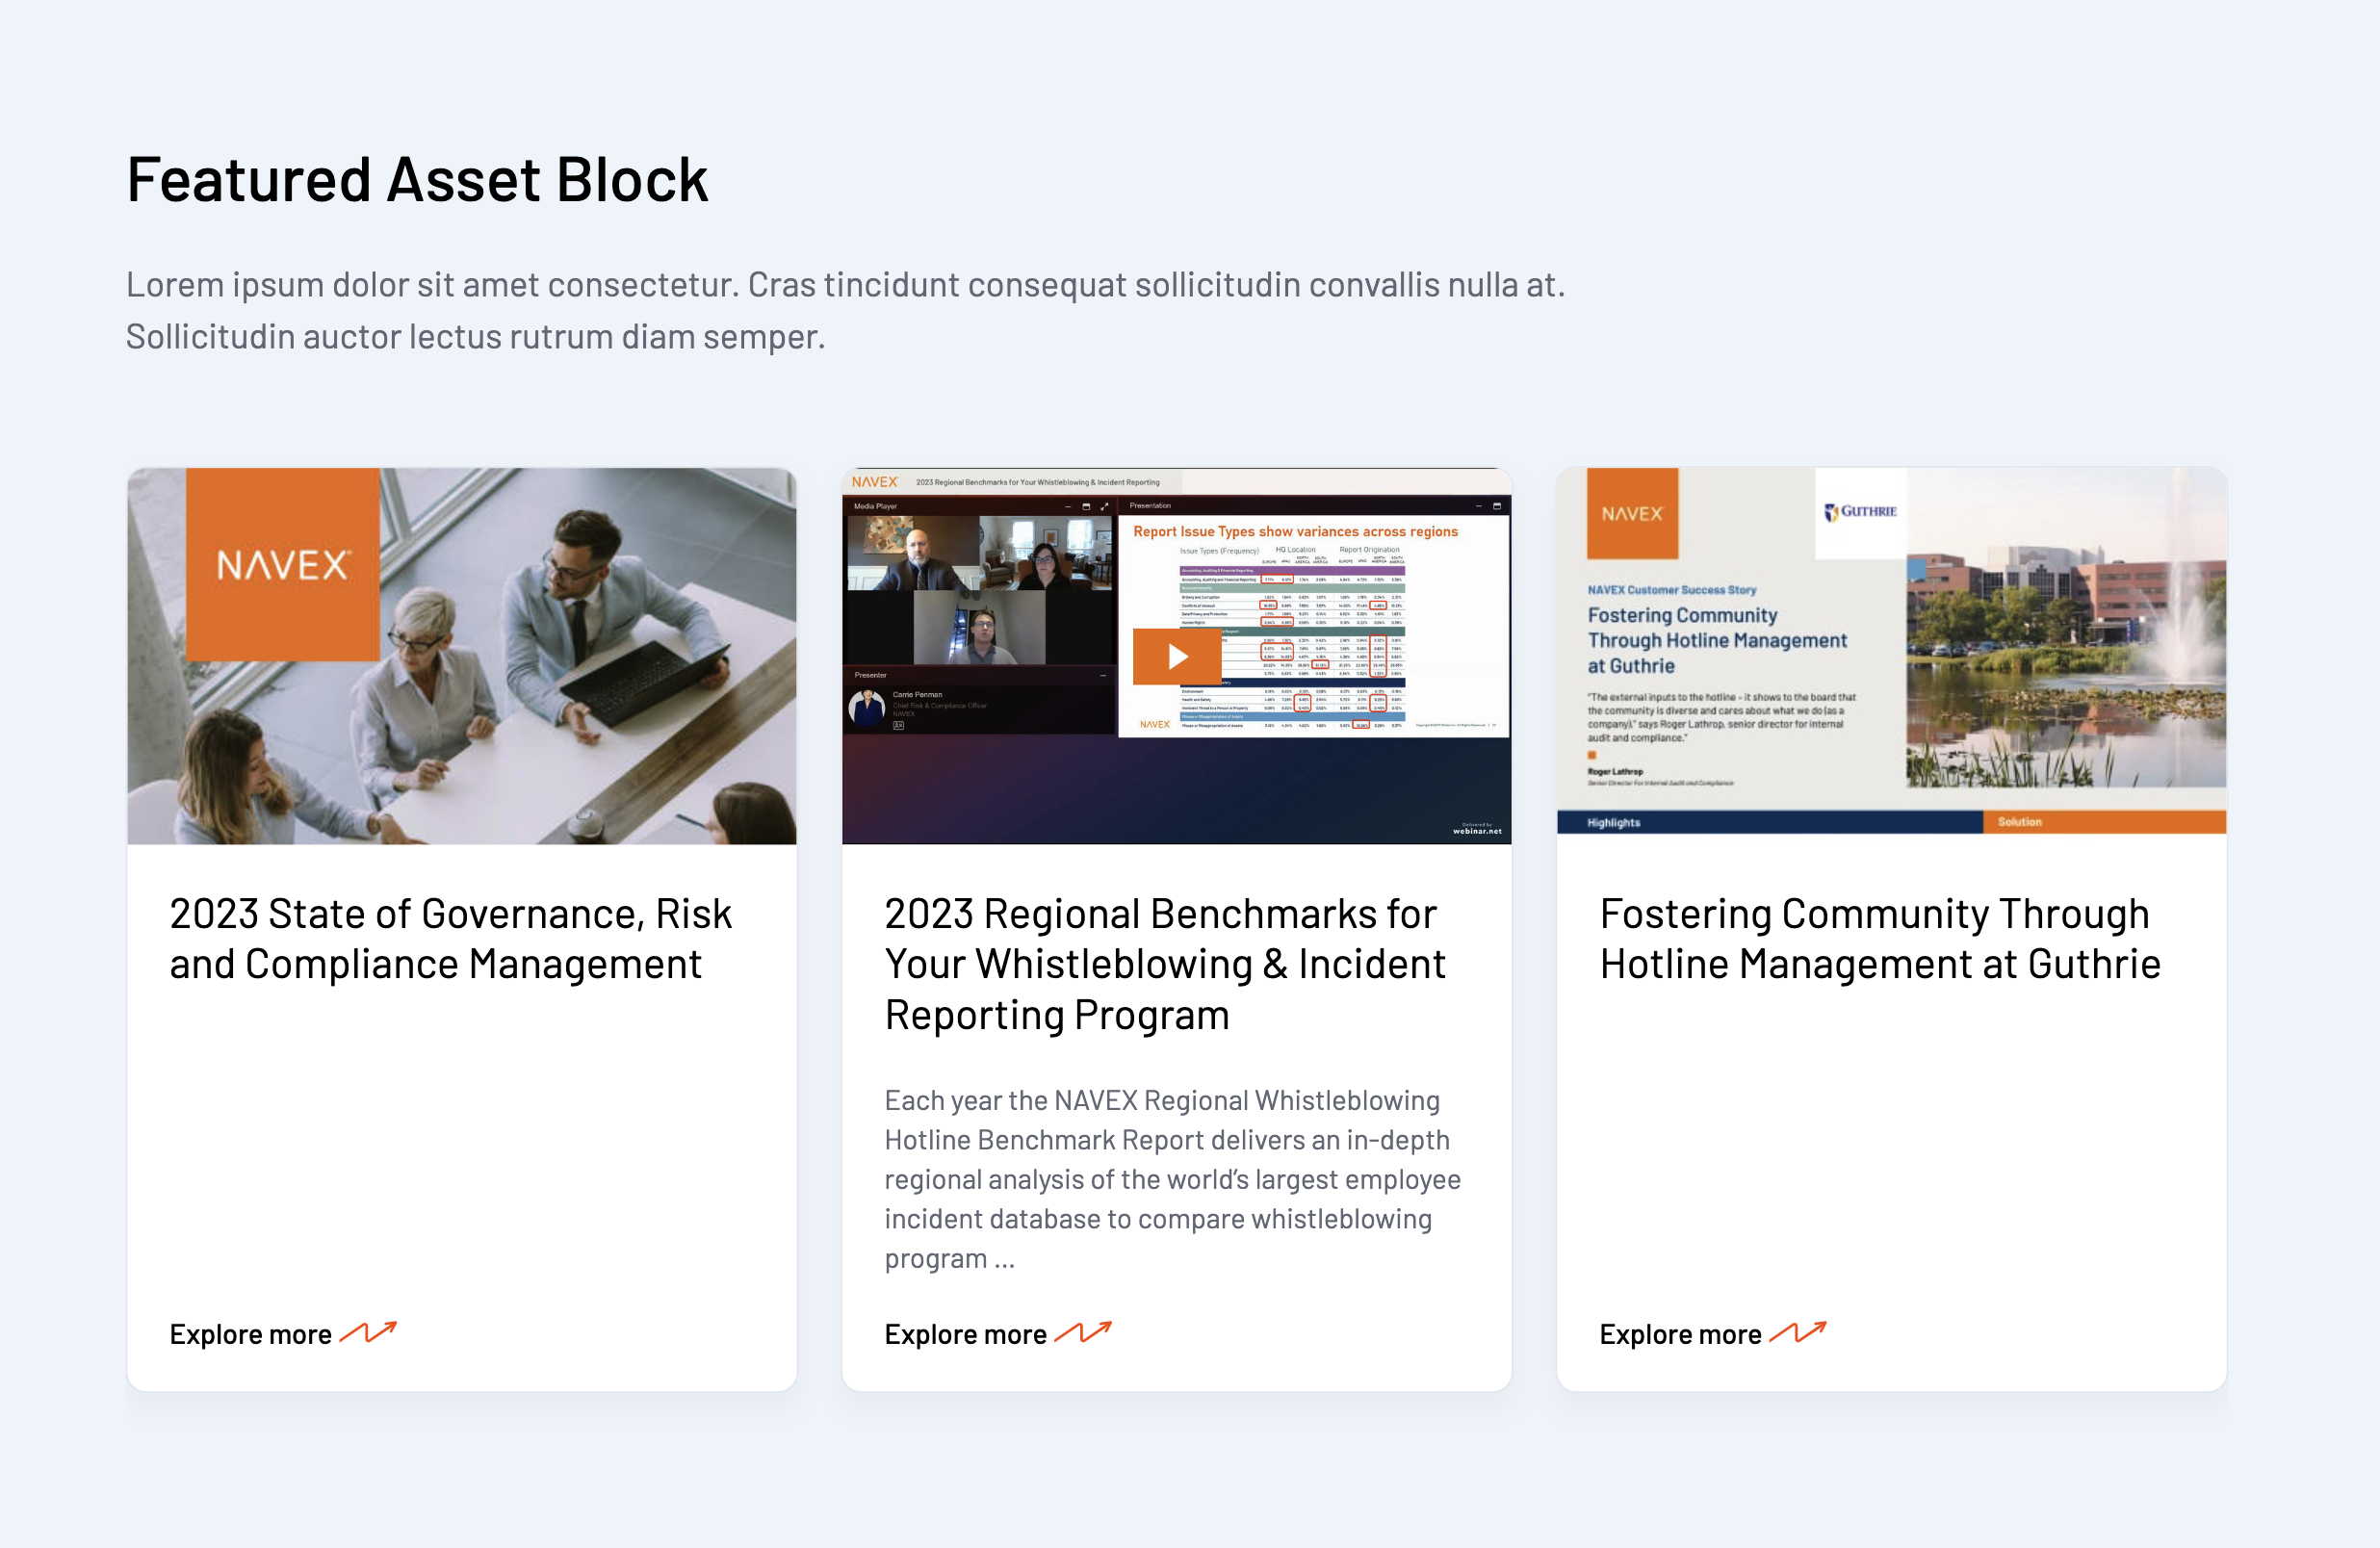This screenshot has height=1548, width=2380.
Task: Click the presenter avatar in the webinar thumbnail
Action: click(866, 707)
